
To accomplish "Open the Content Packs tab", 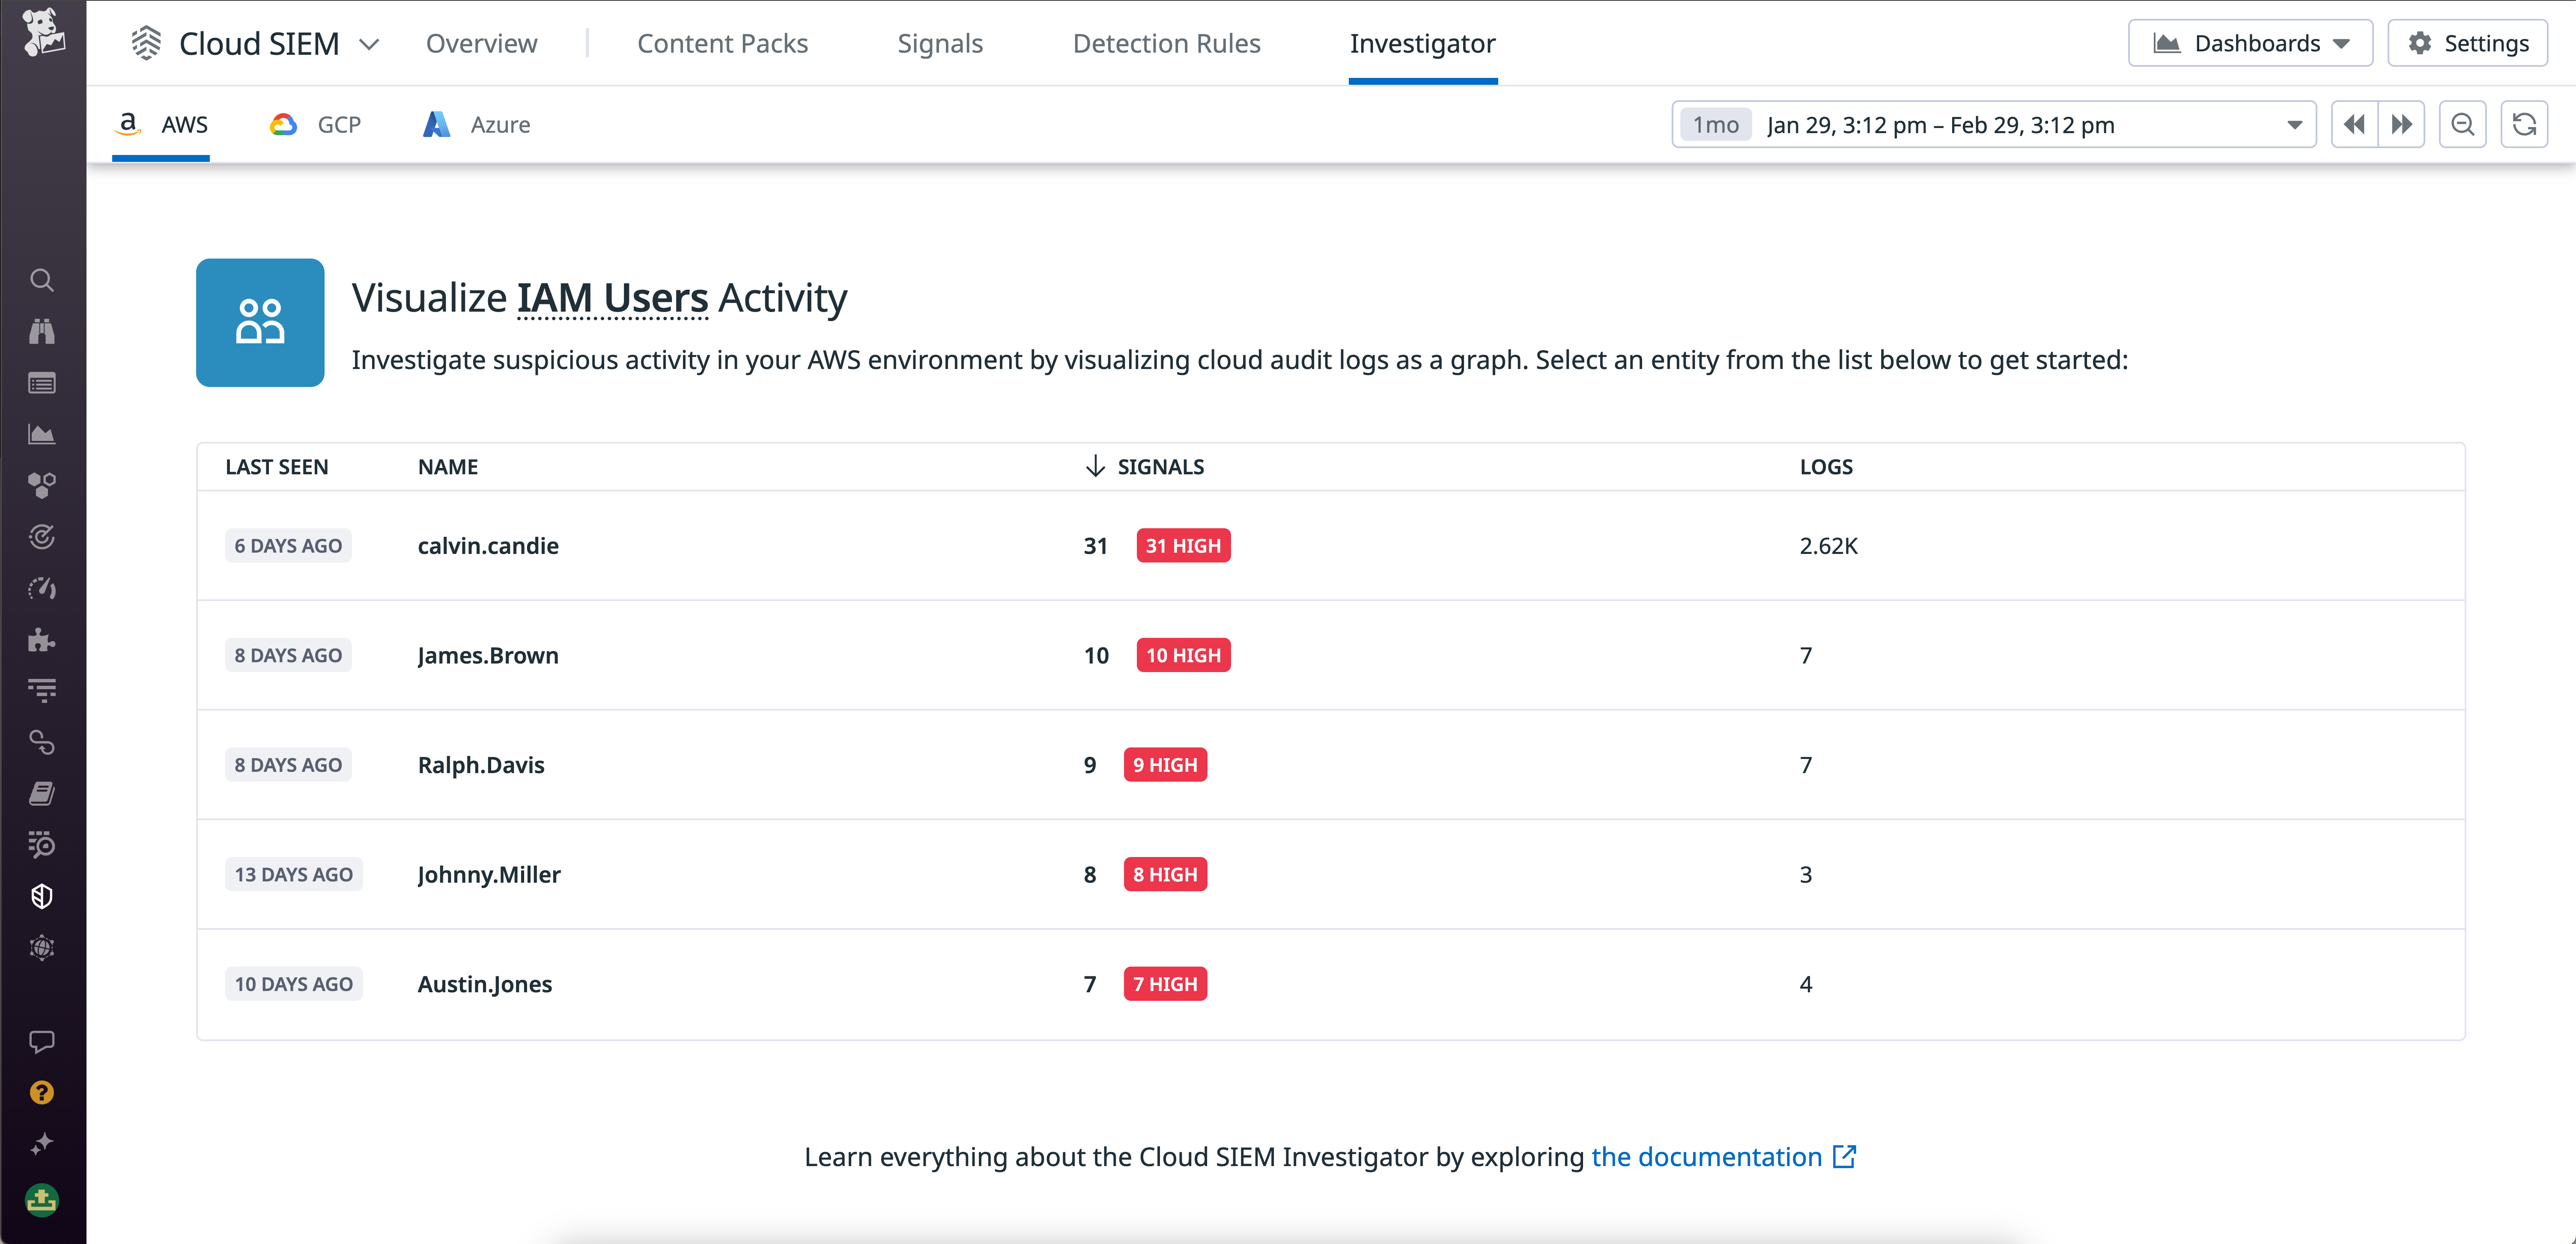I will click(723, 43).
